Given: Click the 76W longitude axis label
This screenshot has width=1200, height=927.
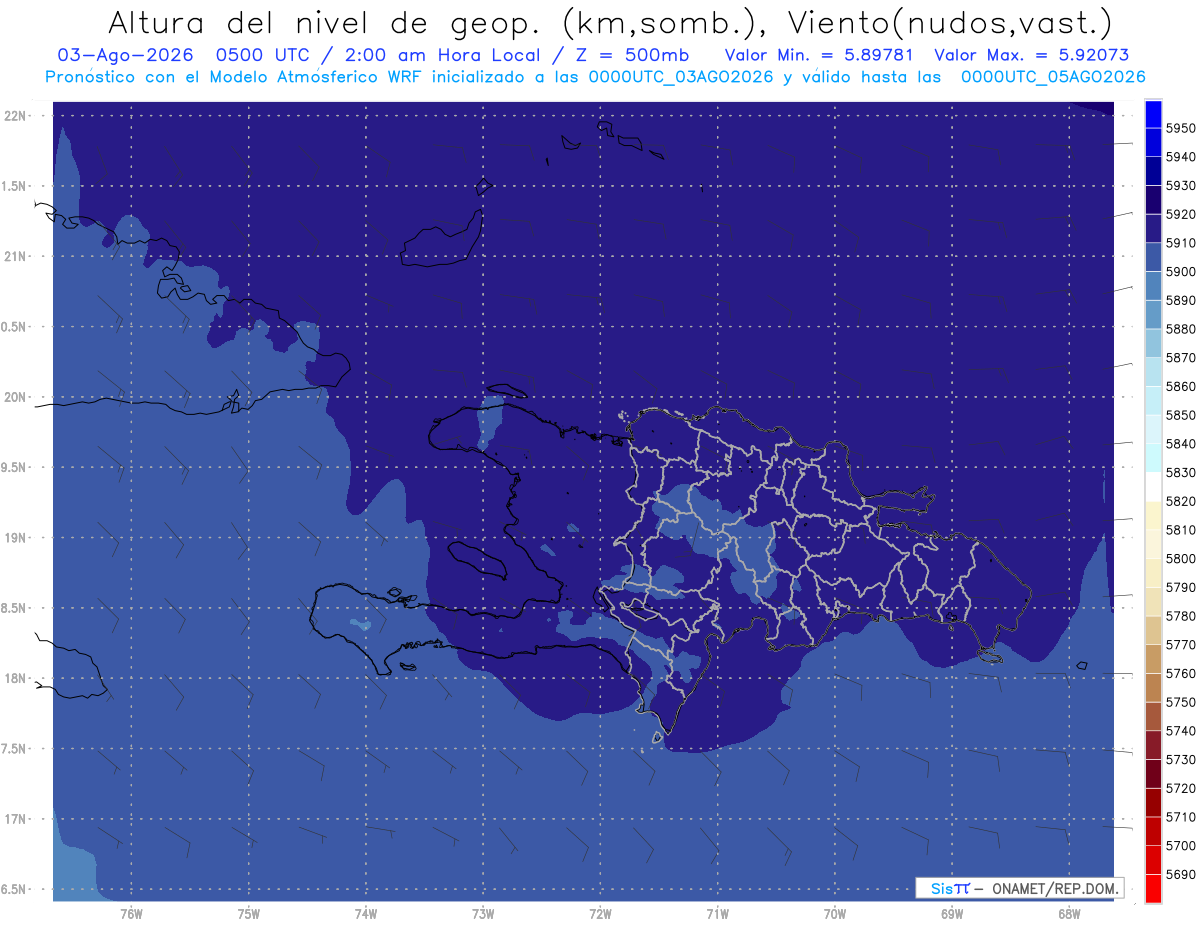Looking at the screenshot, I should pyautogui.click(x=131, y=914).
